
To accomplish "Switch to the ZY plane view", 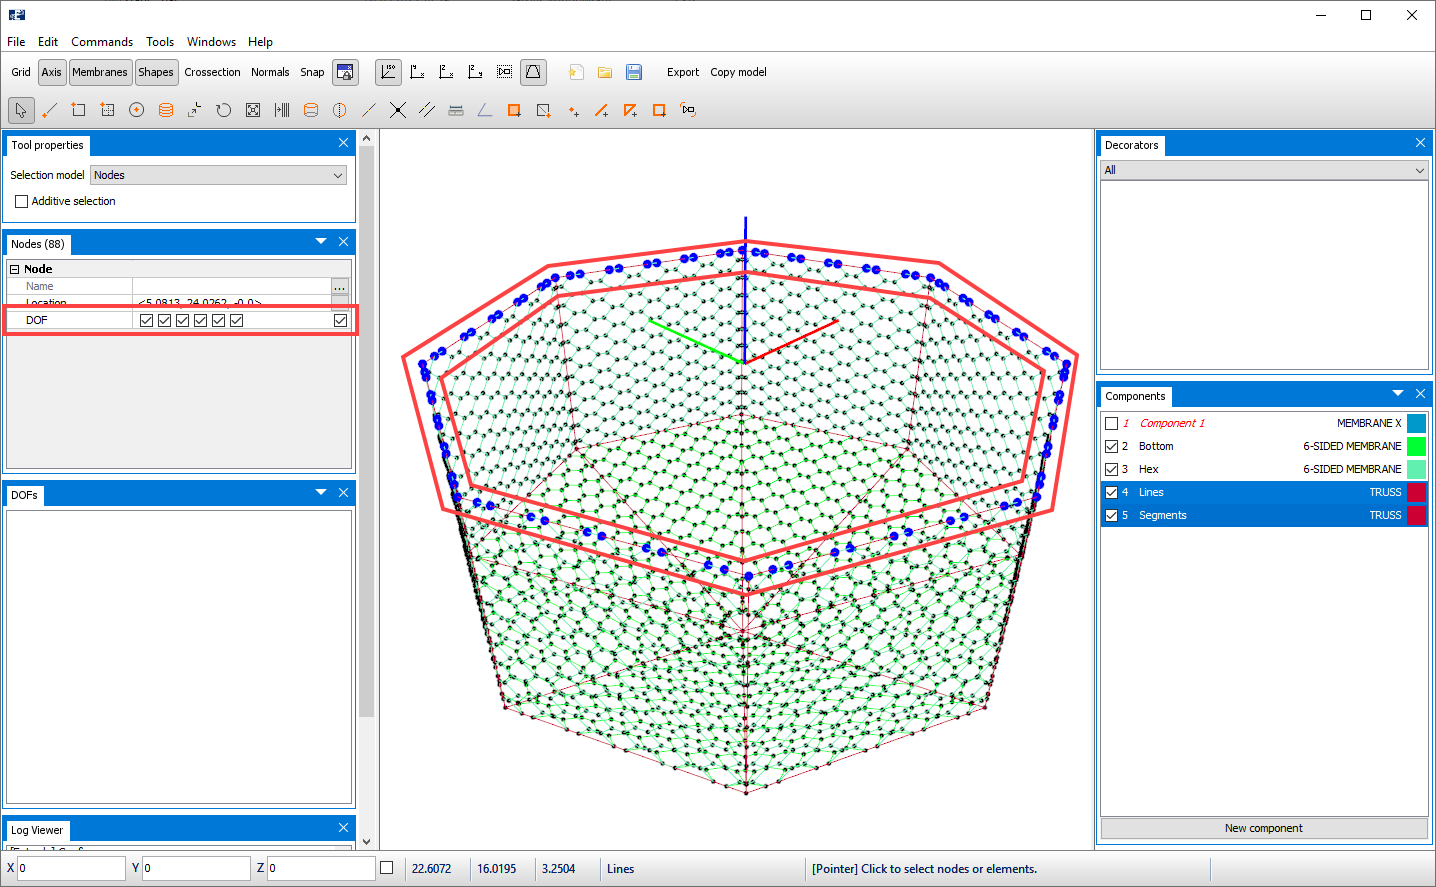I will [x=475, y=72].
